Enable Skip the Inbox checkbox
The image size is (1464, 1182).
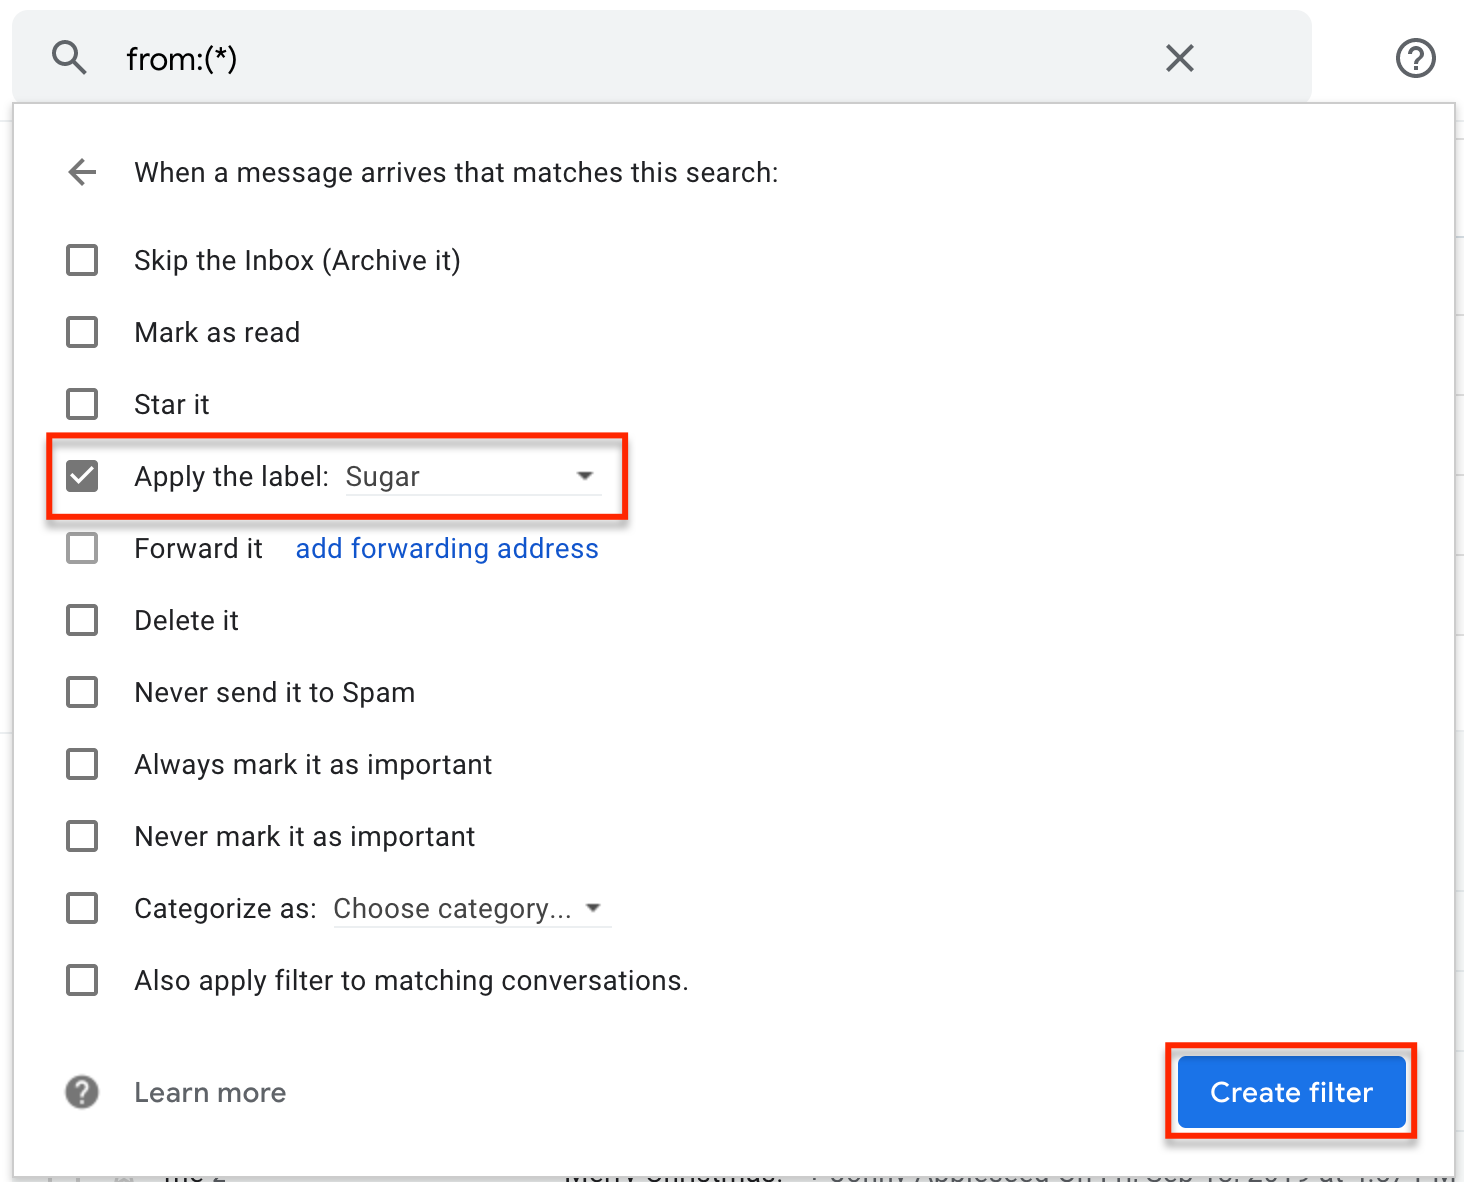(82, 260)
